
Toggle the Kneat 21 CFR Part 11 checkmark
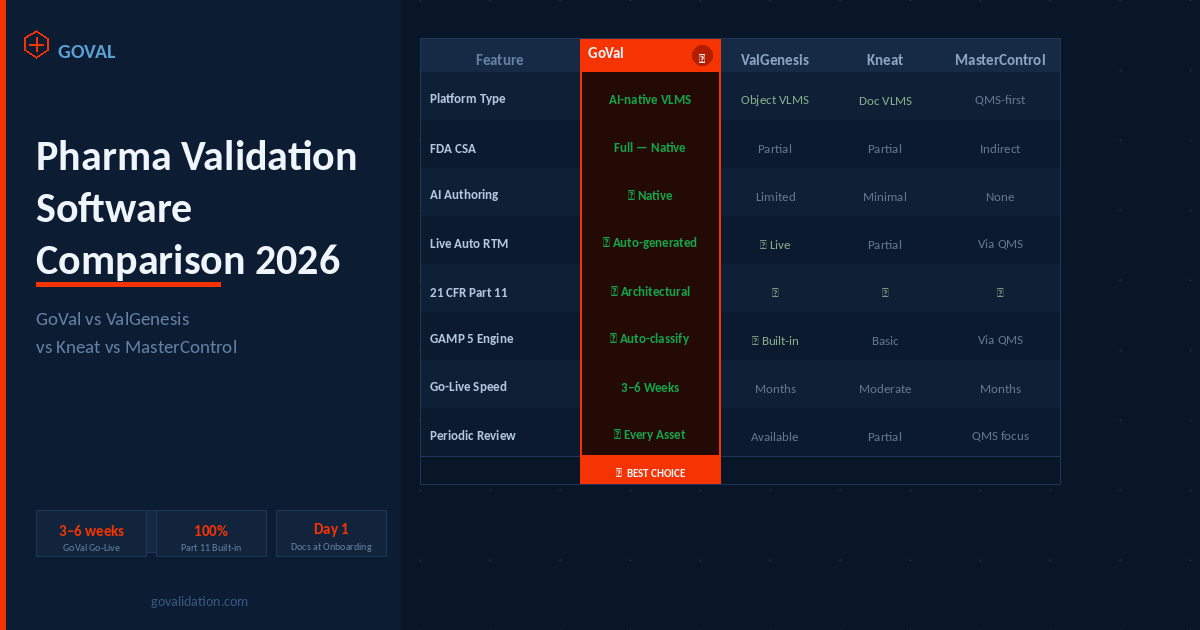[885, 291]
